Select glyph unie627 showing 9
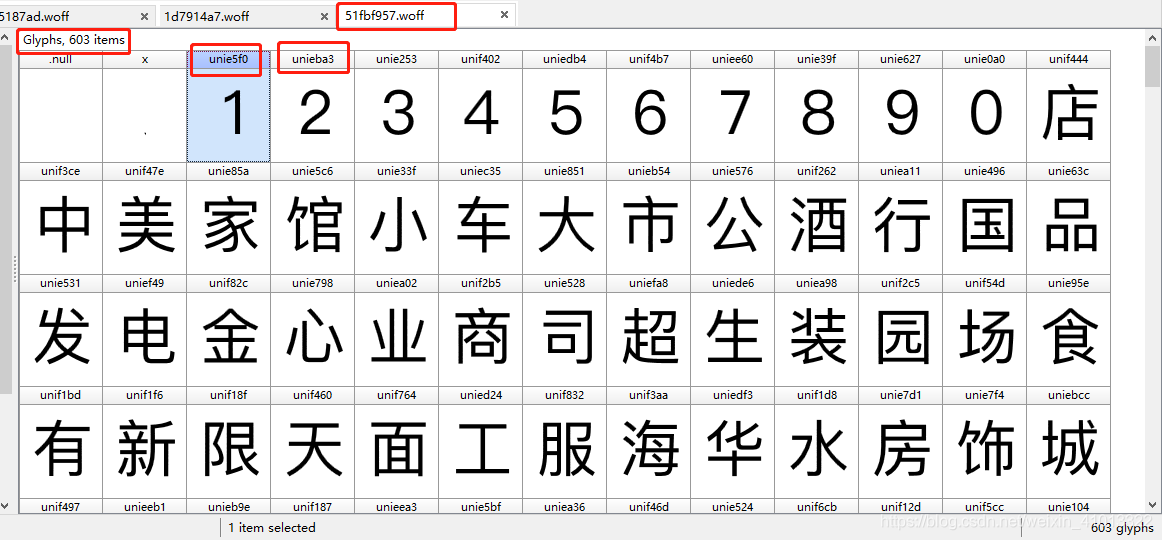Viewport: 1162px width, 540px height. [900, 106]
